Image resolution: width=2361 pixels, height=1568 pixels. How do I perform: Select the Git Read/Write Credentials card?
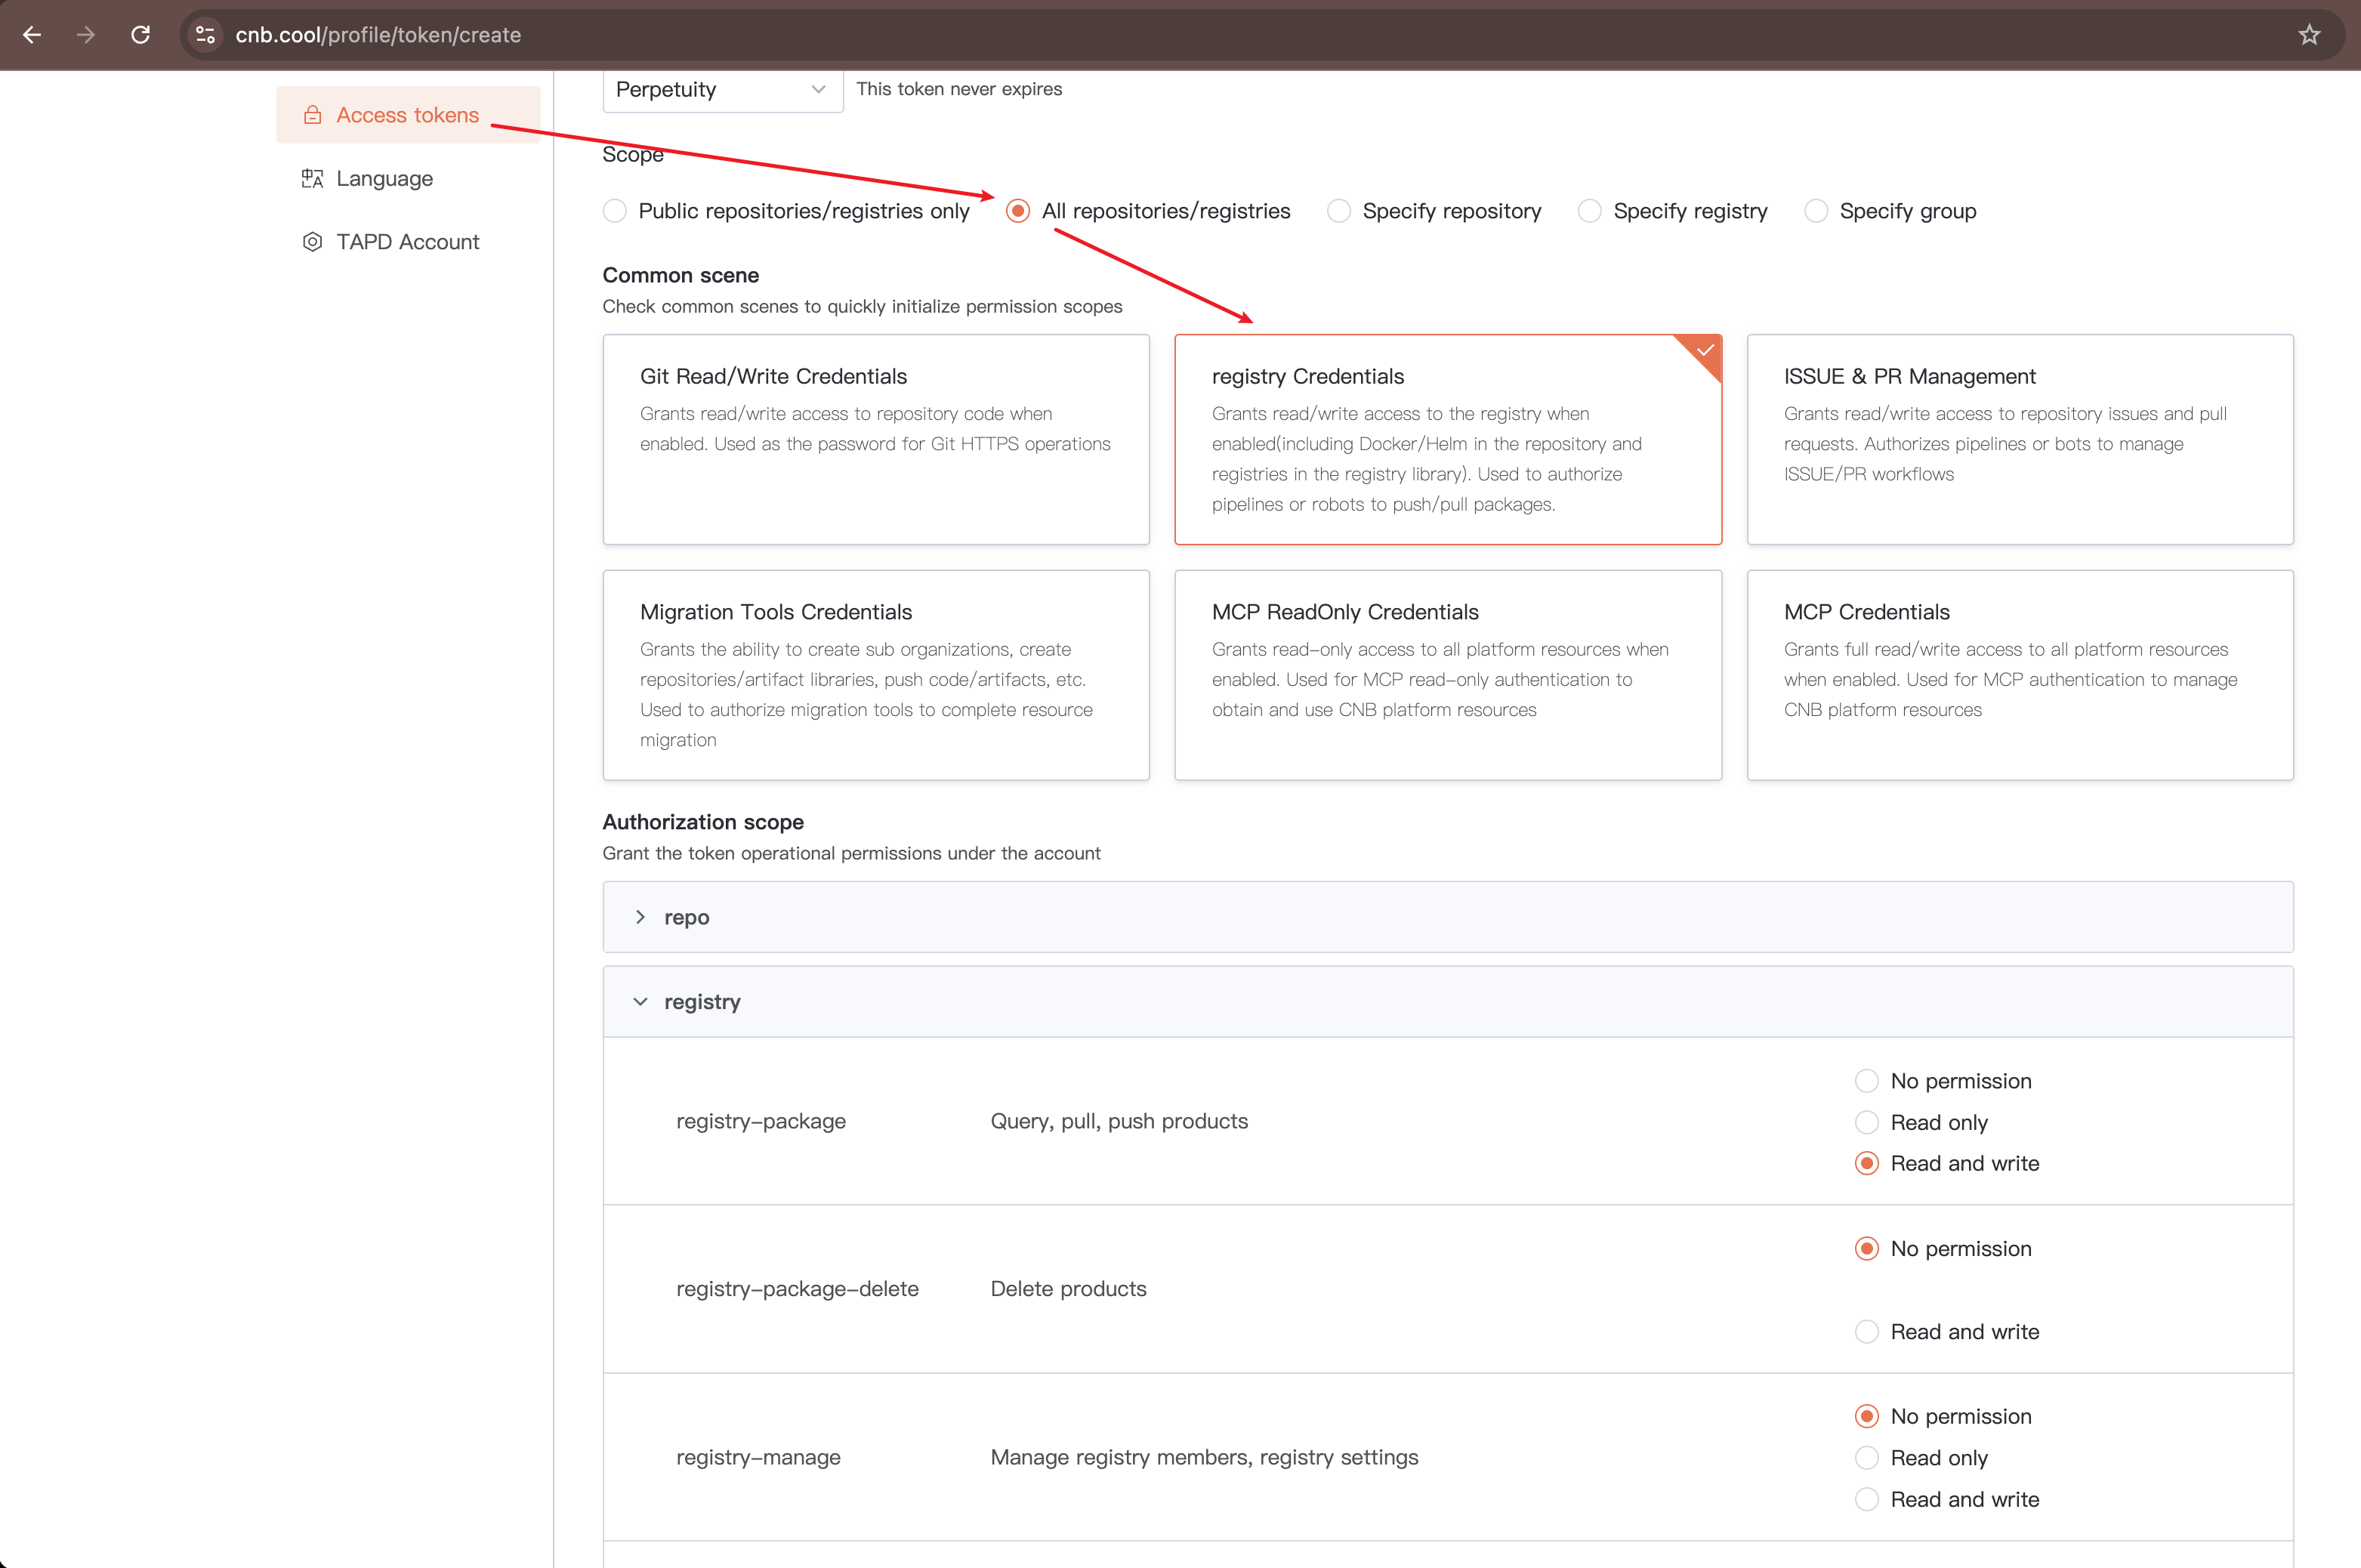(x=876, y=439)
